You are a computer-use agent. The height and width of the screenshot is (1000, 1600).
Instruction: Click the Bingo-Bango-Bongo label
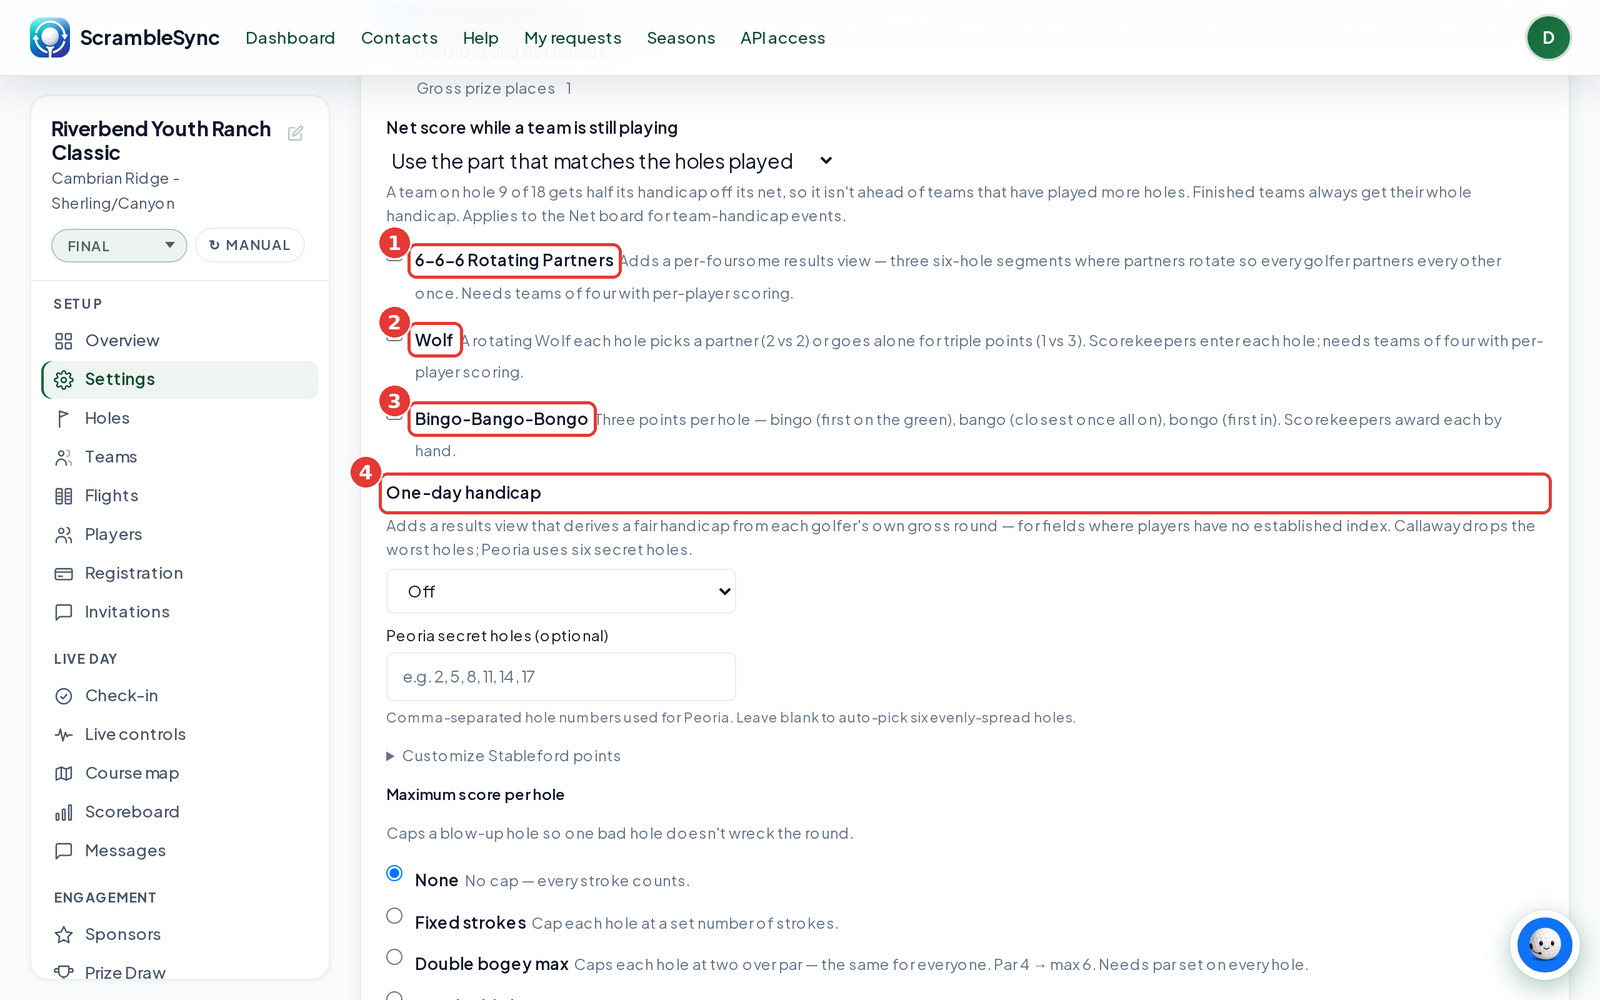[501, 419]
